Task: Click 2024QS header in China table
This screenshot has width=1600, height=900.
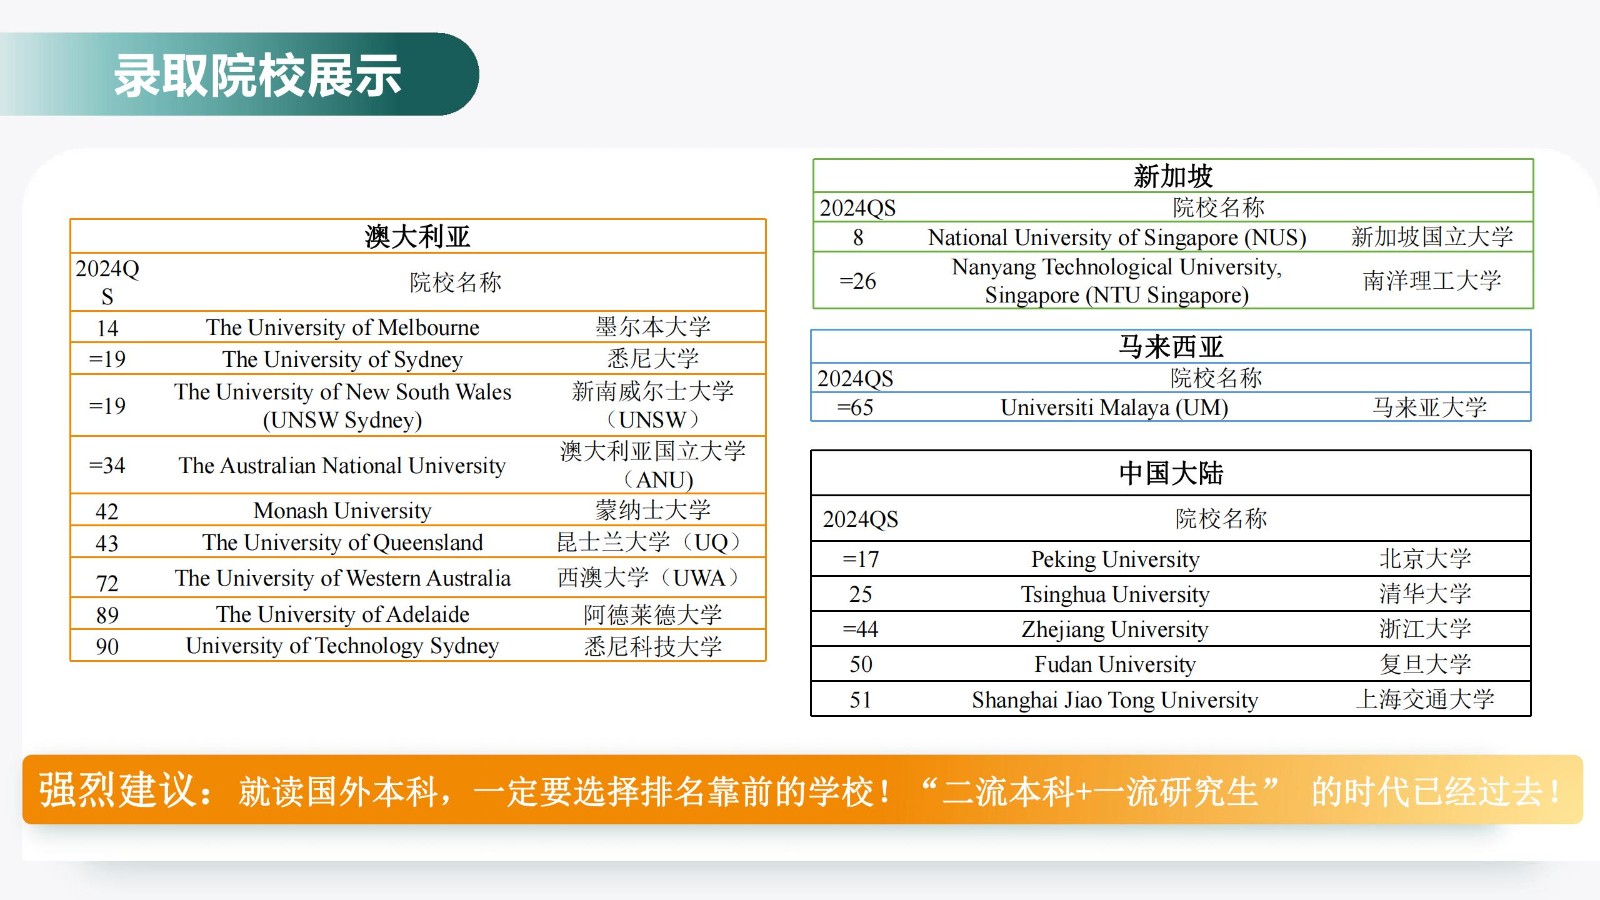Action: (861, 519)
